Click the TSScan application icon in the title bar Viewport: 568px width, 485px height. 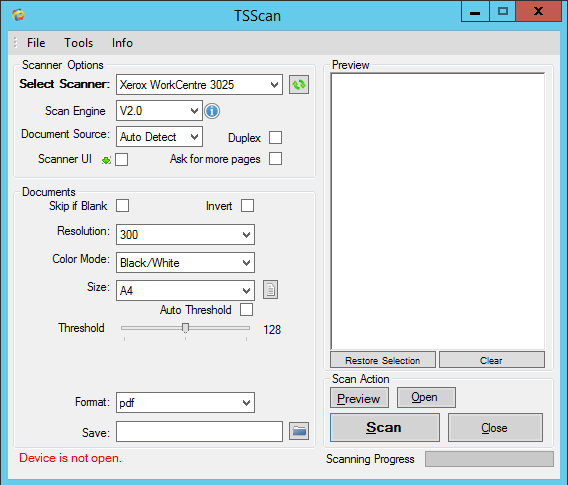18,15
